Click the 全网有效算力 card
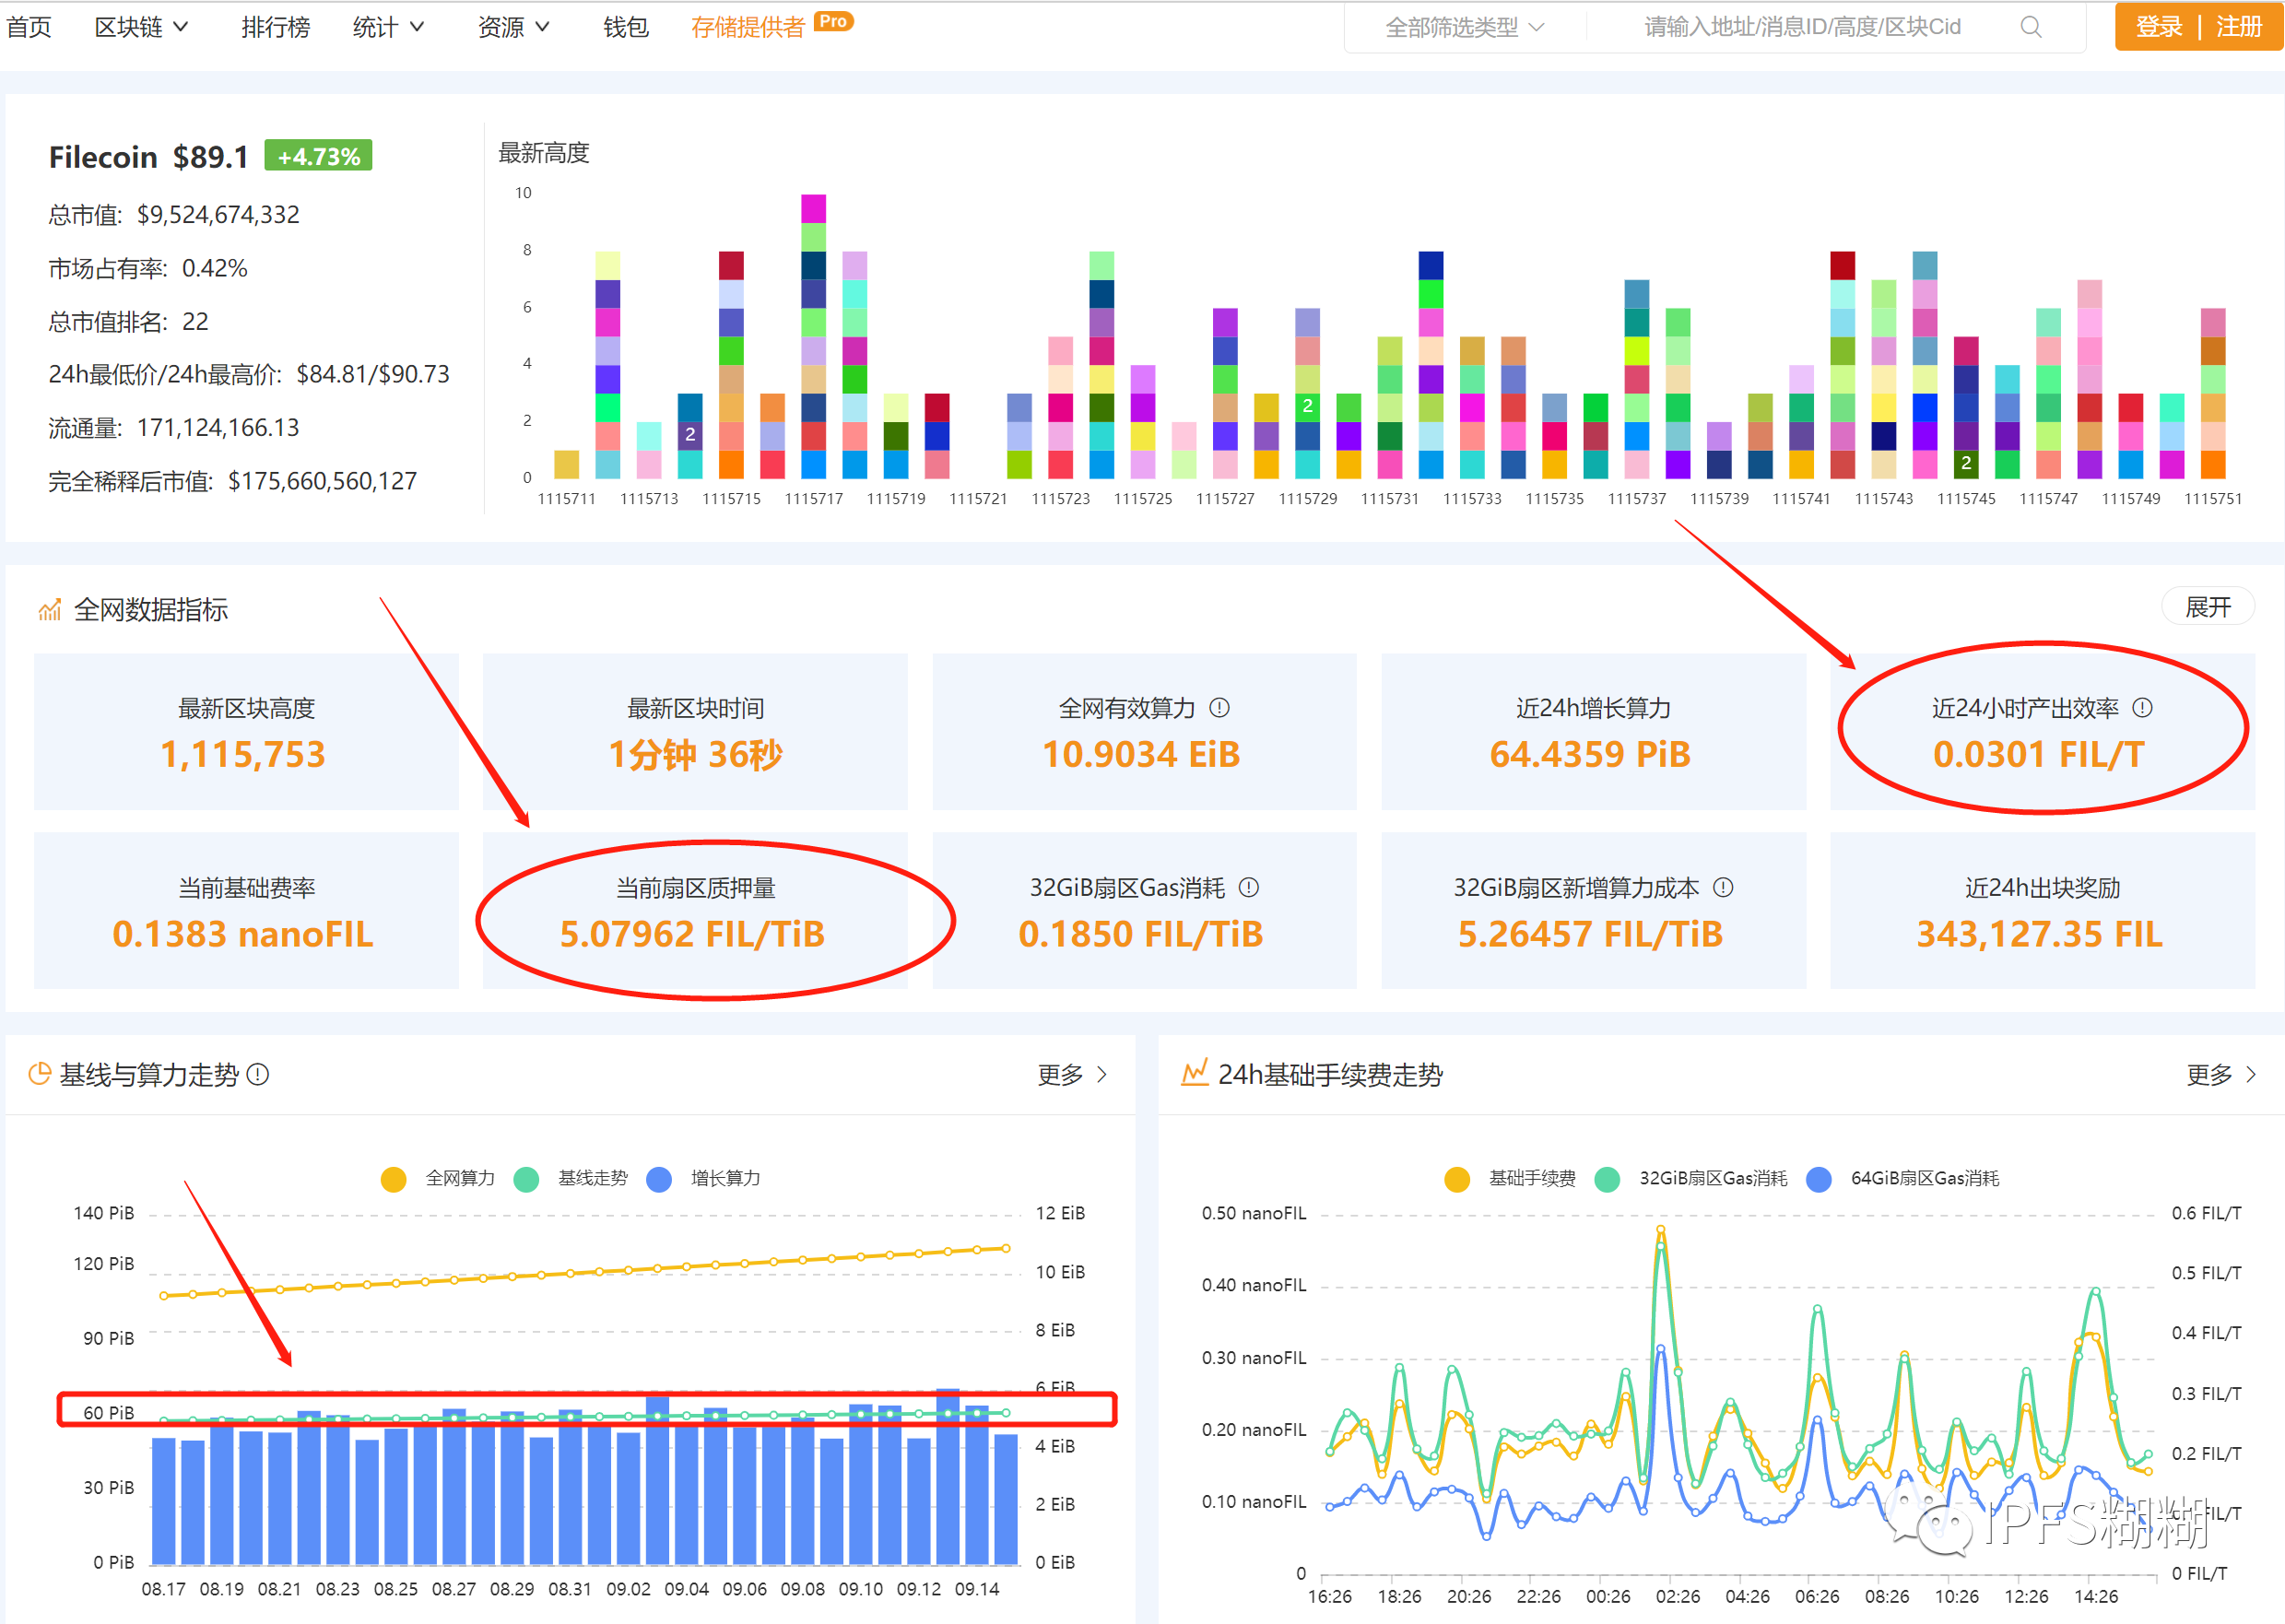The height and width of the screenshot is (1624, 2285). click(1144, 732)
